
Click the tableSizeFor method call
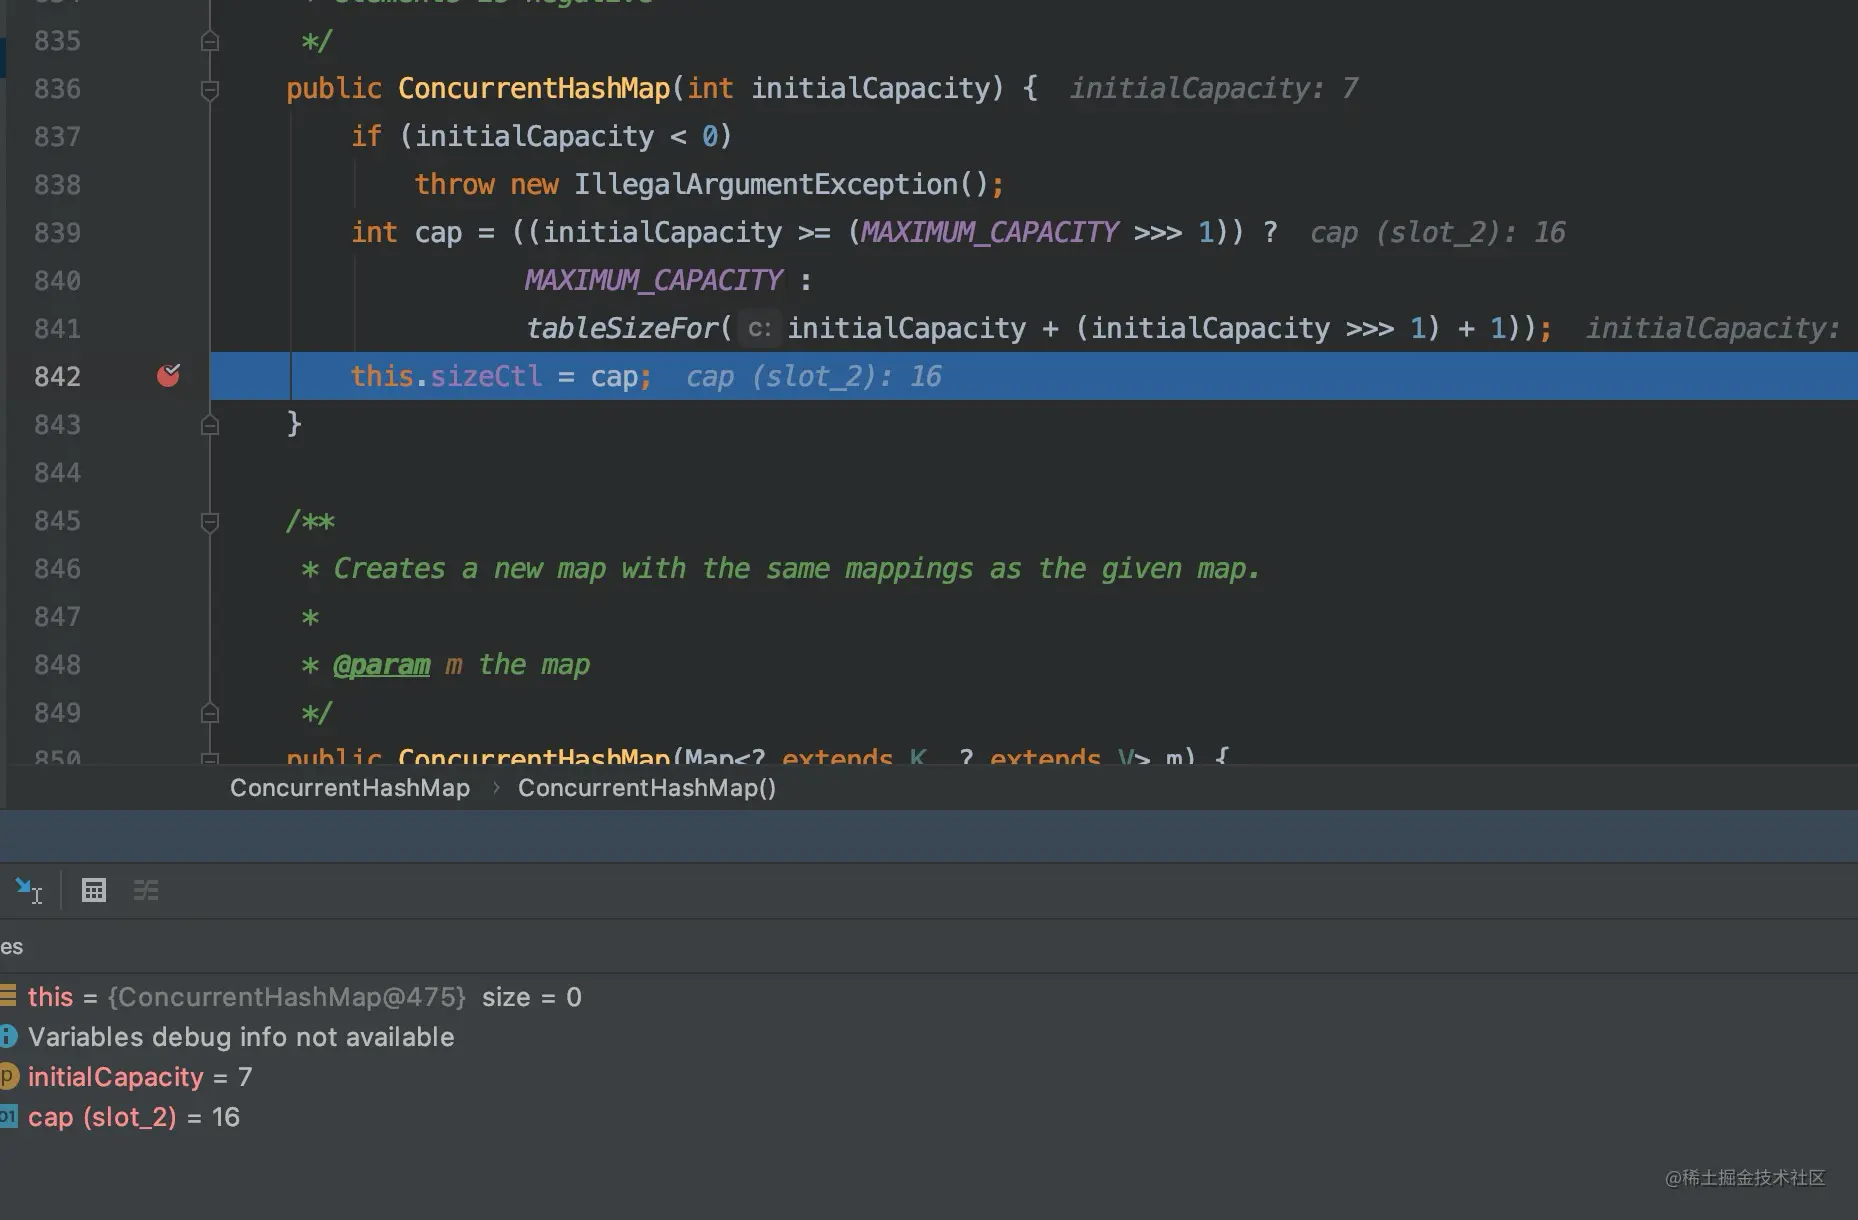click(622, 328)
